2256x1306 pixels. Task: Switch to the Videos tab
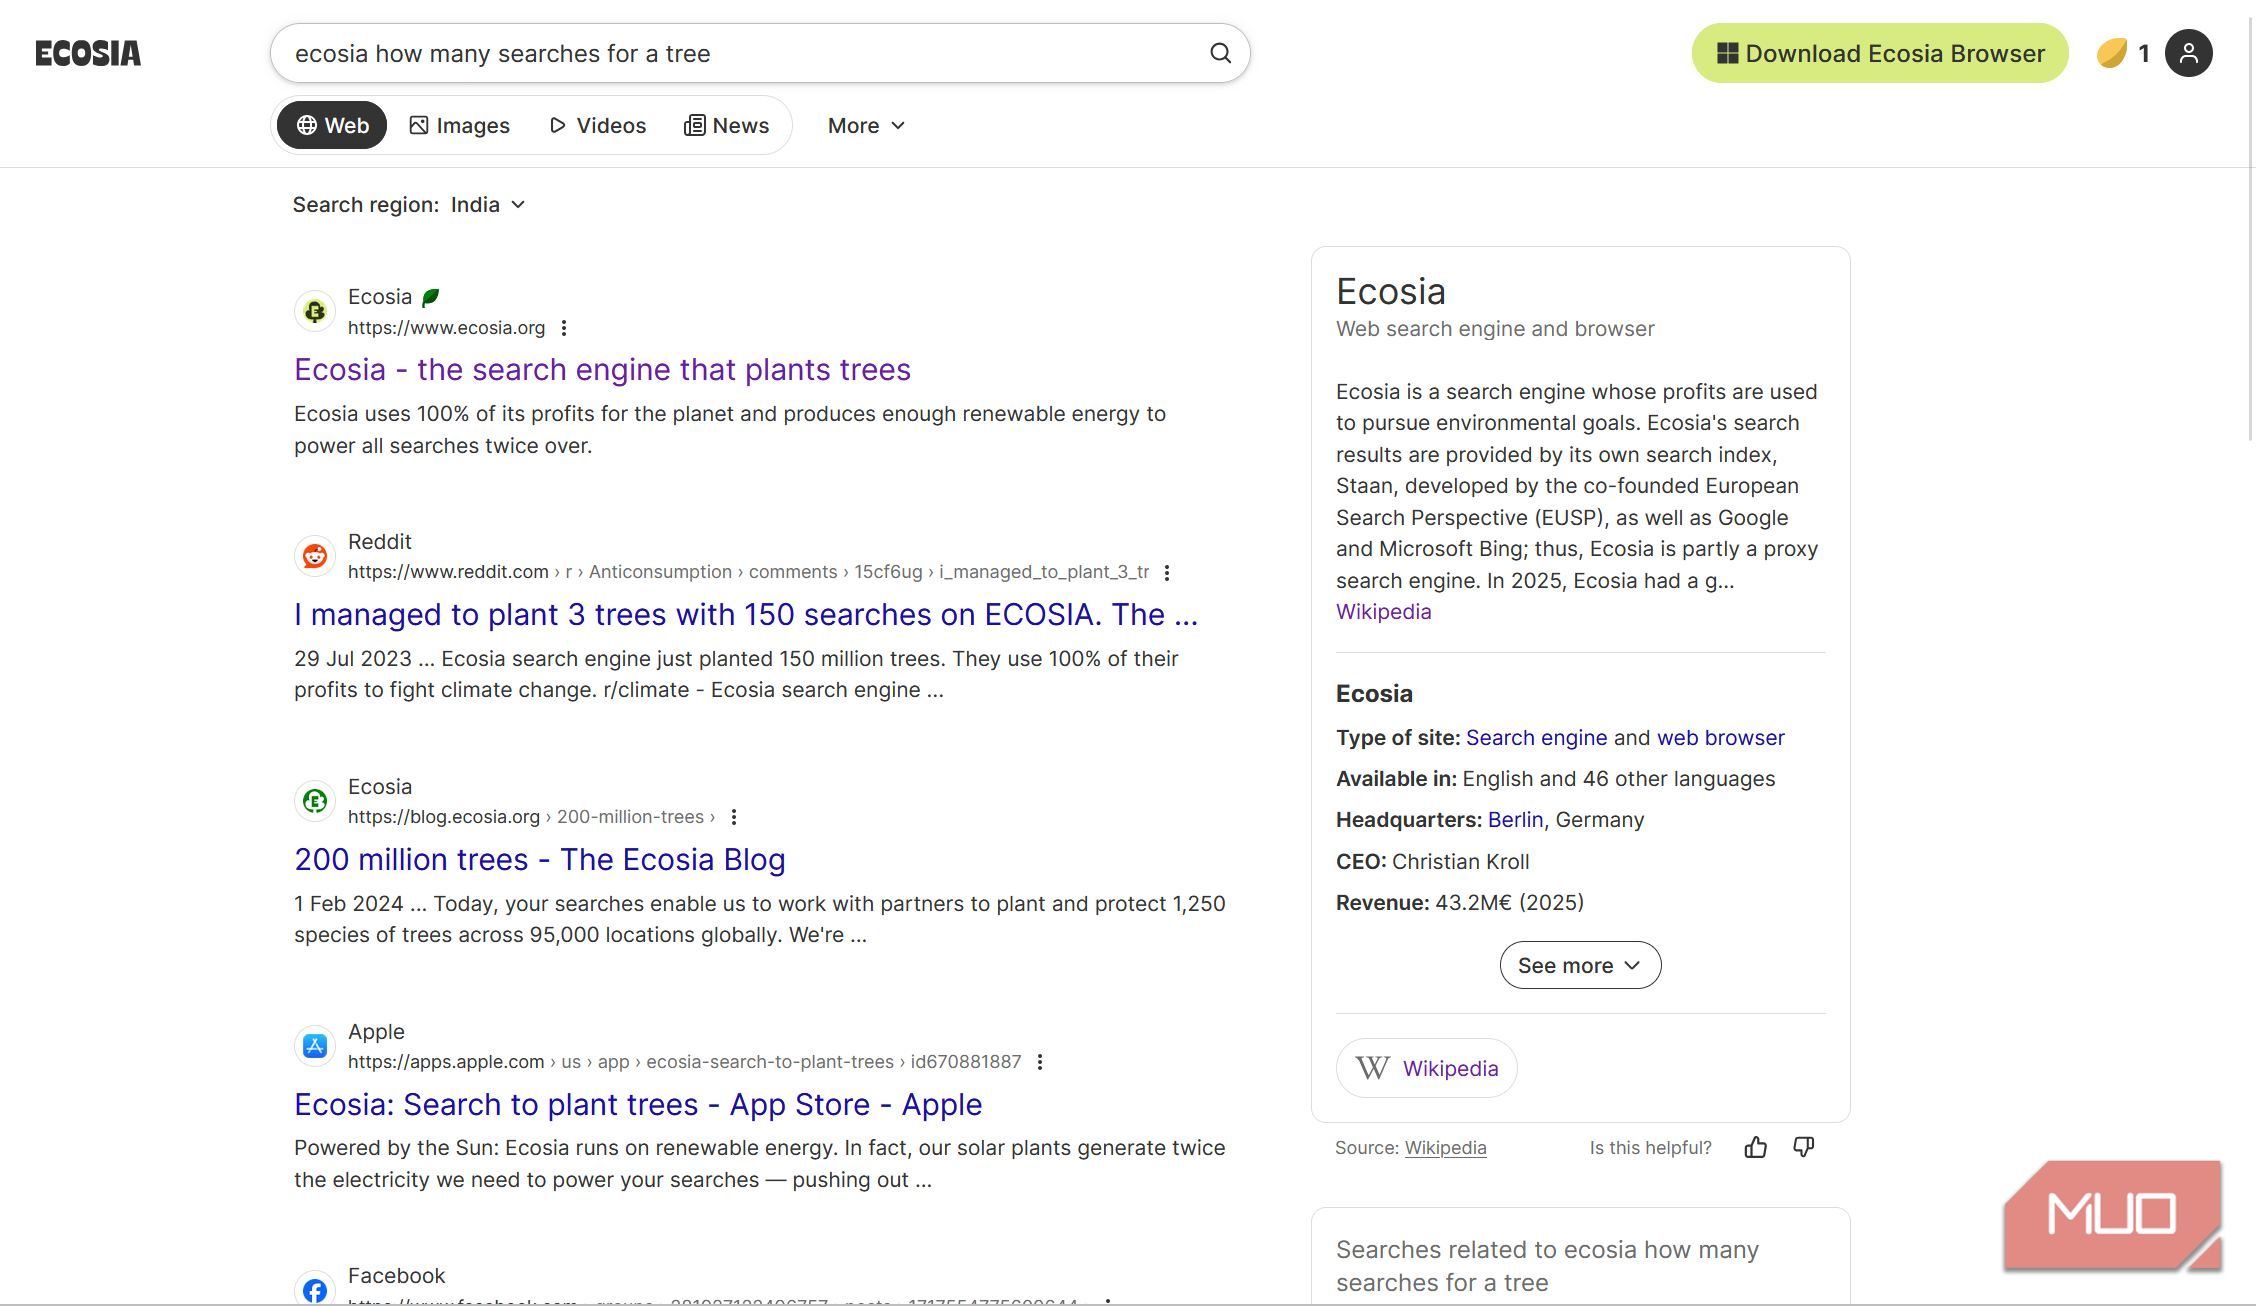[x=597, y=125]
